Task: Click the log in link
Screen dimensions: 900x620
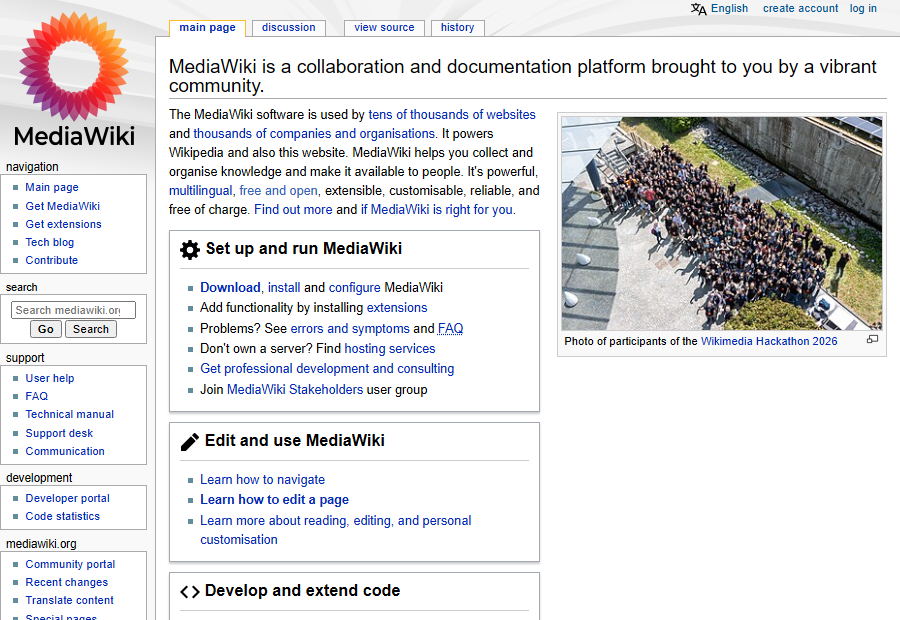Action: pos(863,9)
